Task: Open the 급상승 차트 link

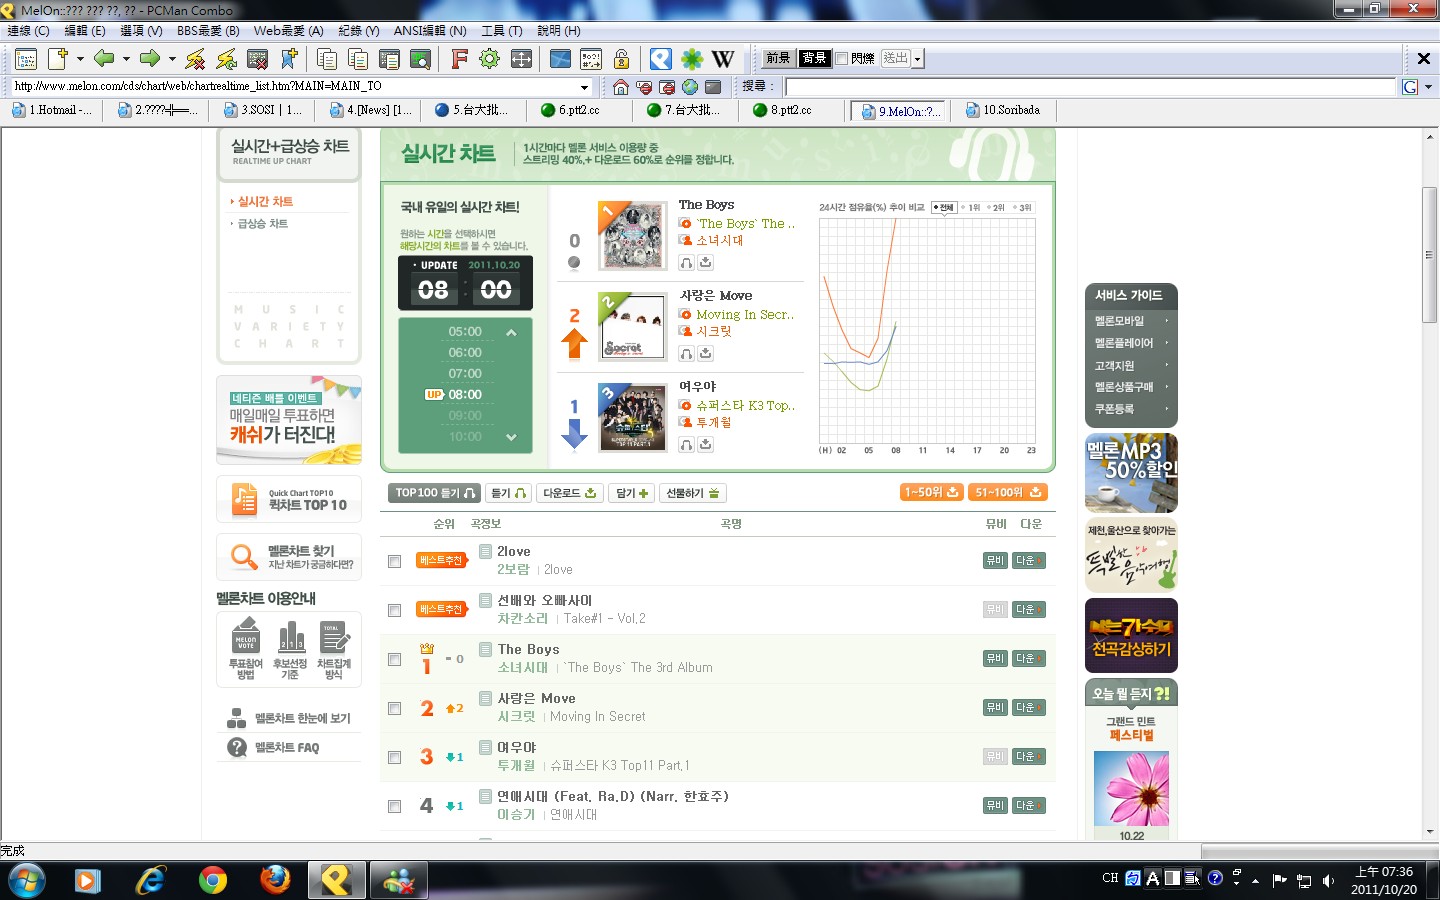Action: click(x=263, y=224)
